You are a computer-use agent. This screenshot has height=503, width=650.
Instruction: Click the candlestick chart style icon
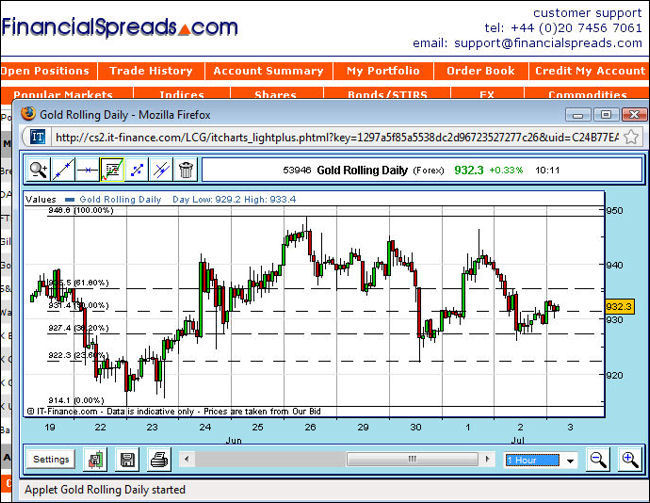click(x=95, y=459)
